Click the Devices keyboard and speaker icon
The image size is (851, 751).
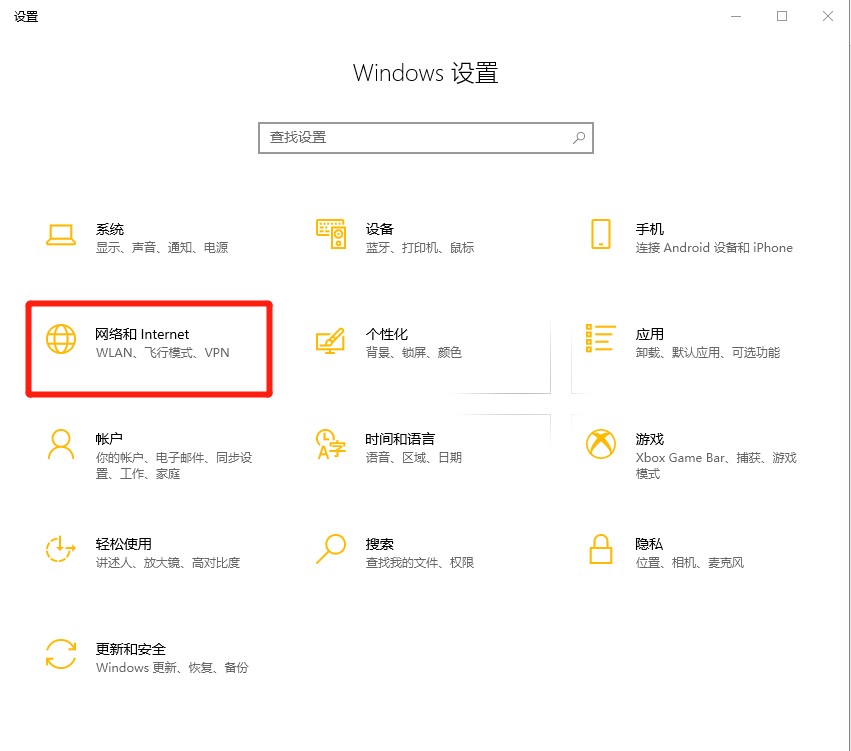coord(331,233)
